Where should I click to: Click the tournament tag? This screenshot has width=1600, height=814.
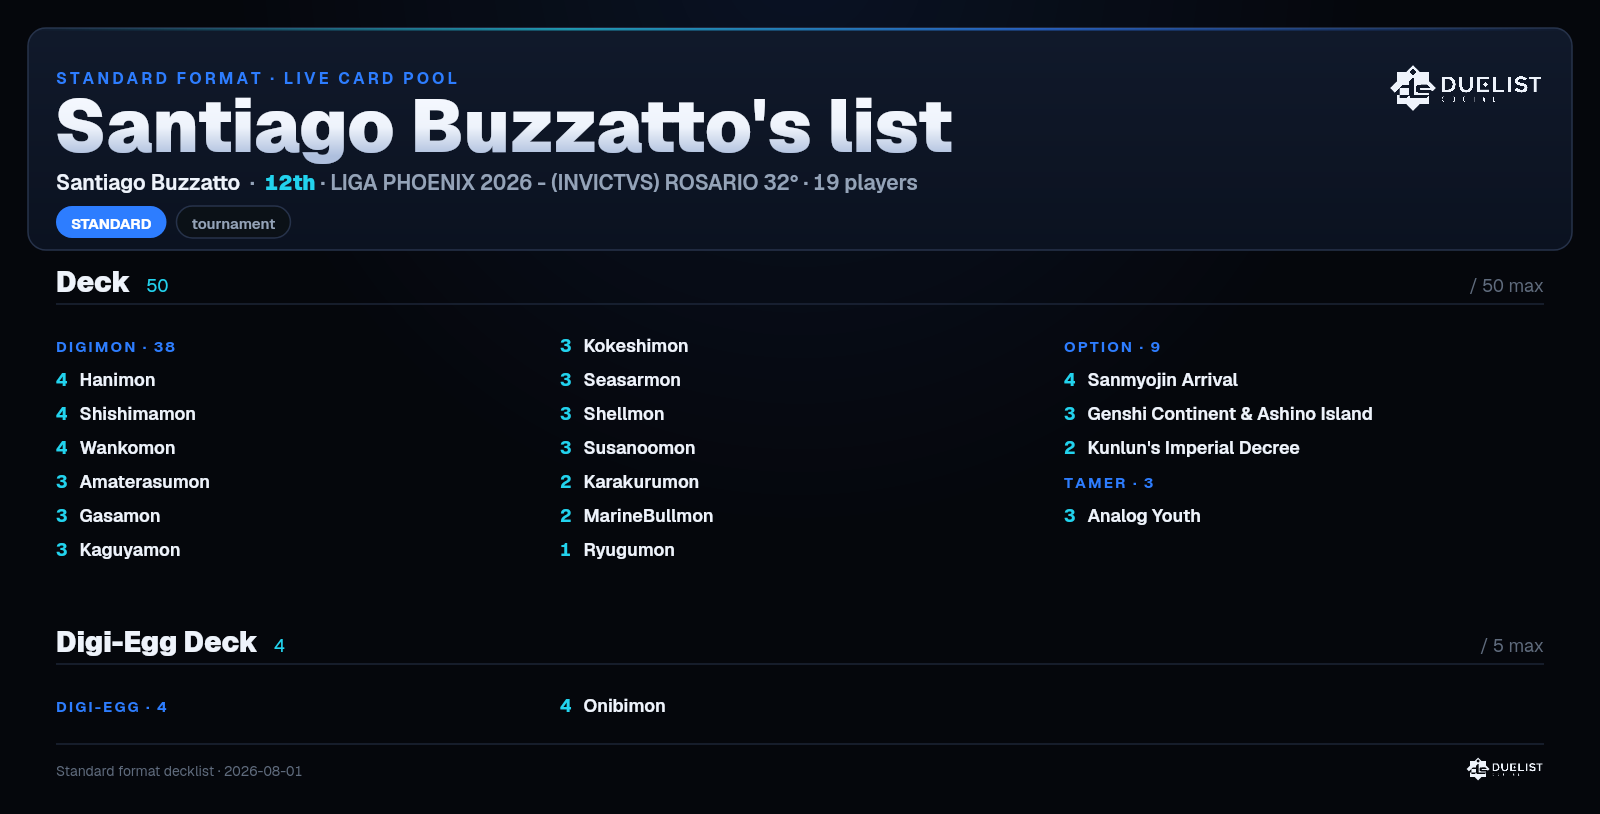tap(233, 223)
